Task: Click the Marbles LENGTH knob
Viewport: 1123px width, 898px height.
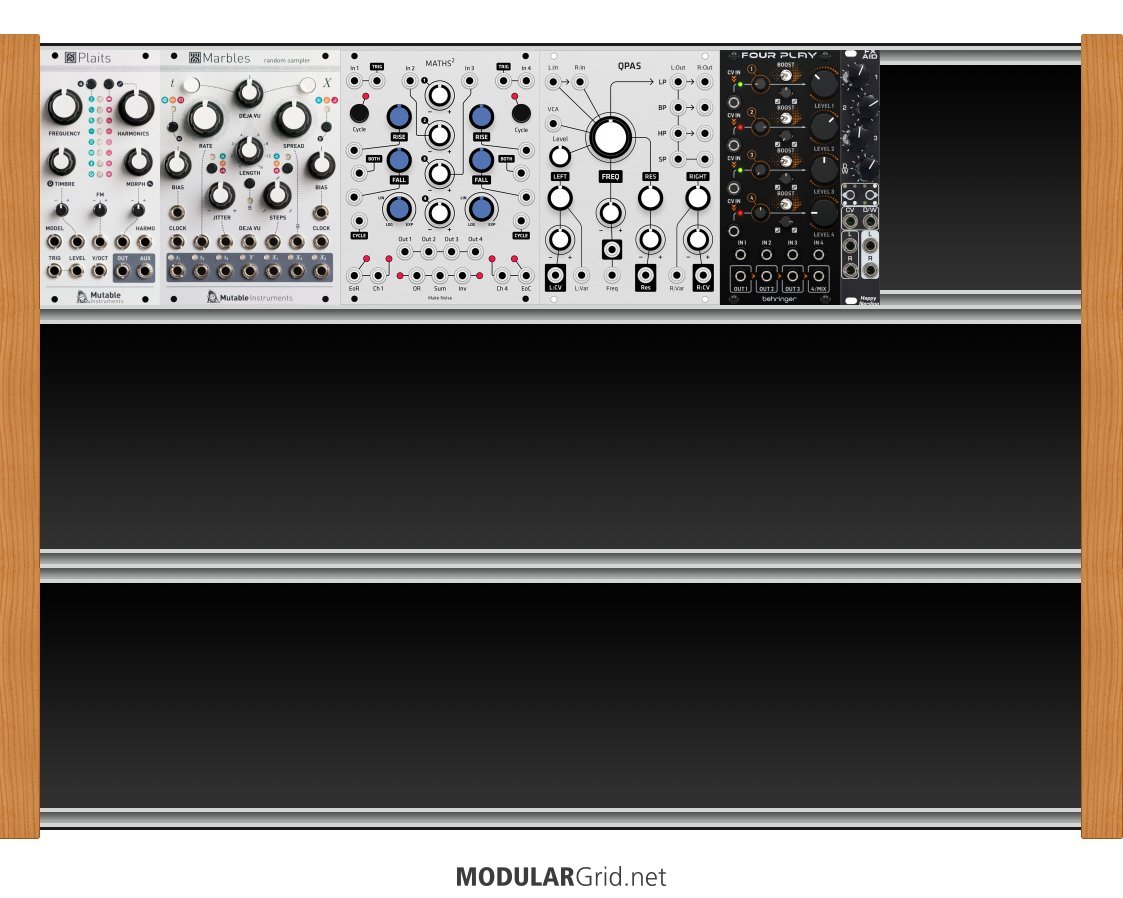Action: 249,150
